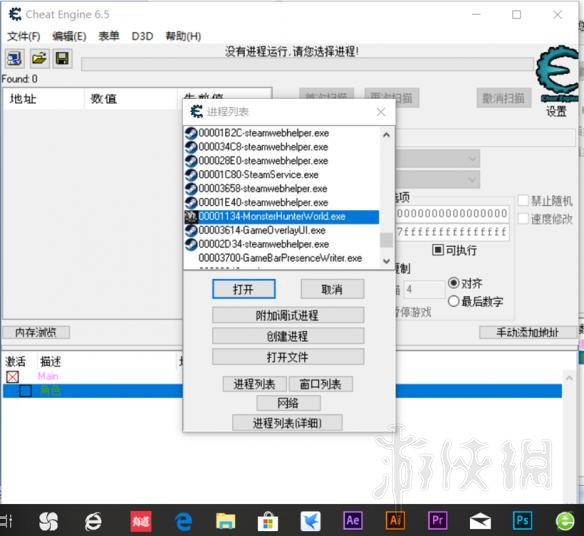Open the 表单 menu
This screenshot has width=584, height=536.
coord(109,36)
